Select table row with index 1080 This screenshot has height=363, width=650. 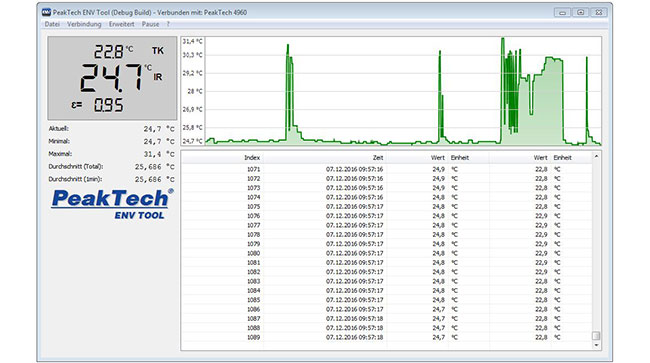(x=387, y=253)
